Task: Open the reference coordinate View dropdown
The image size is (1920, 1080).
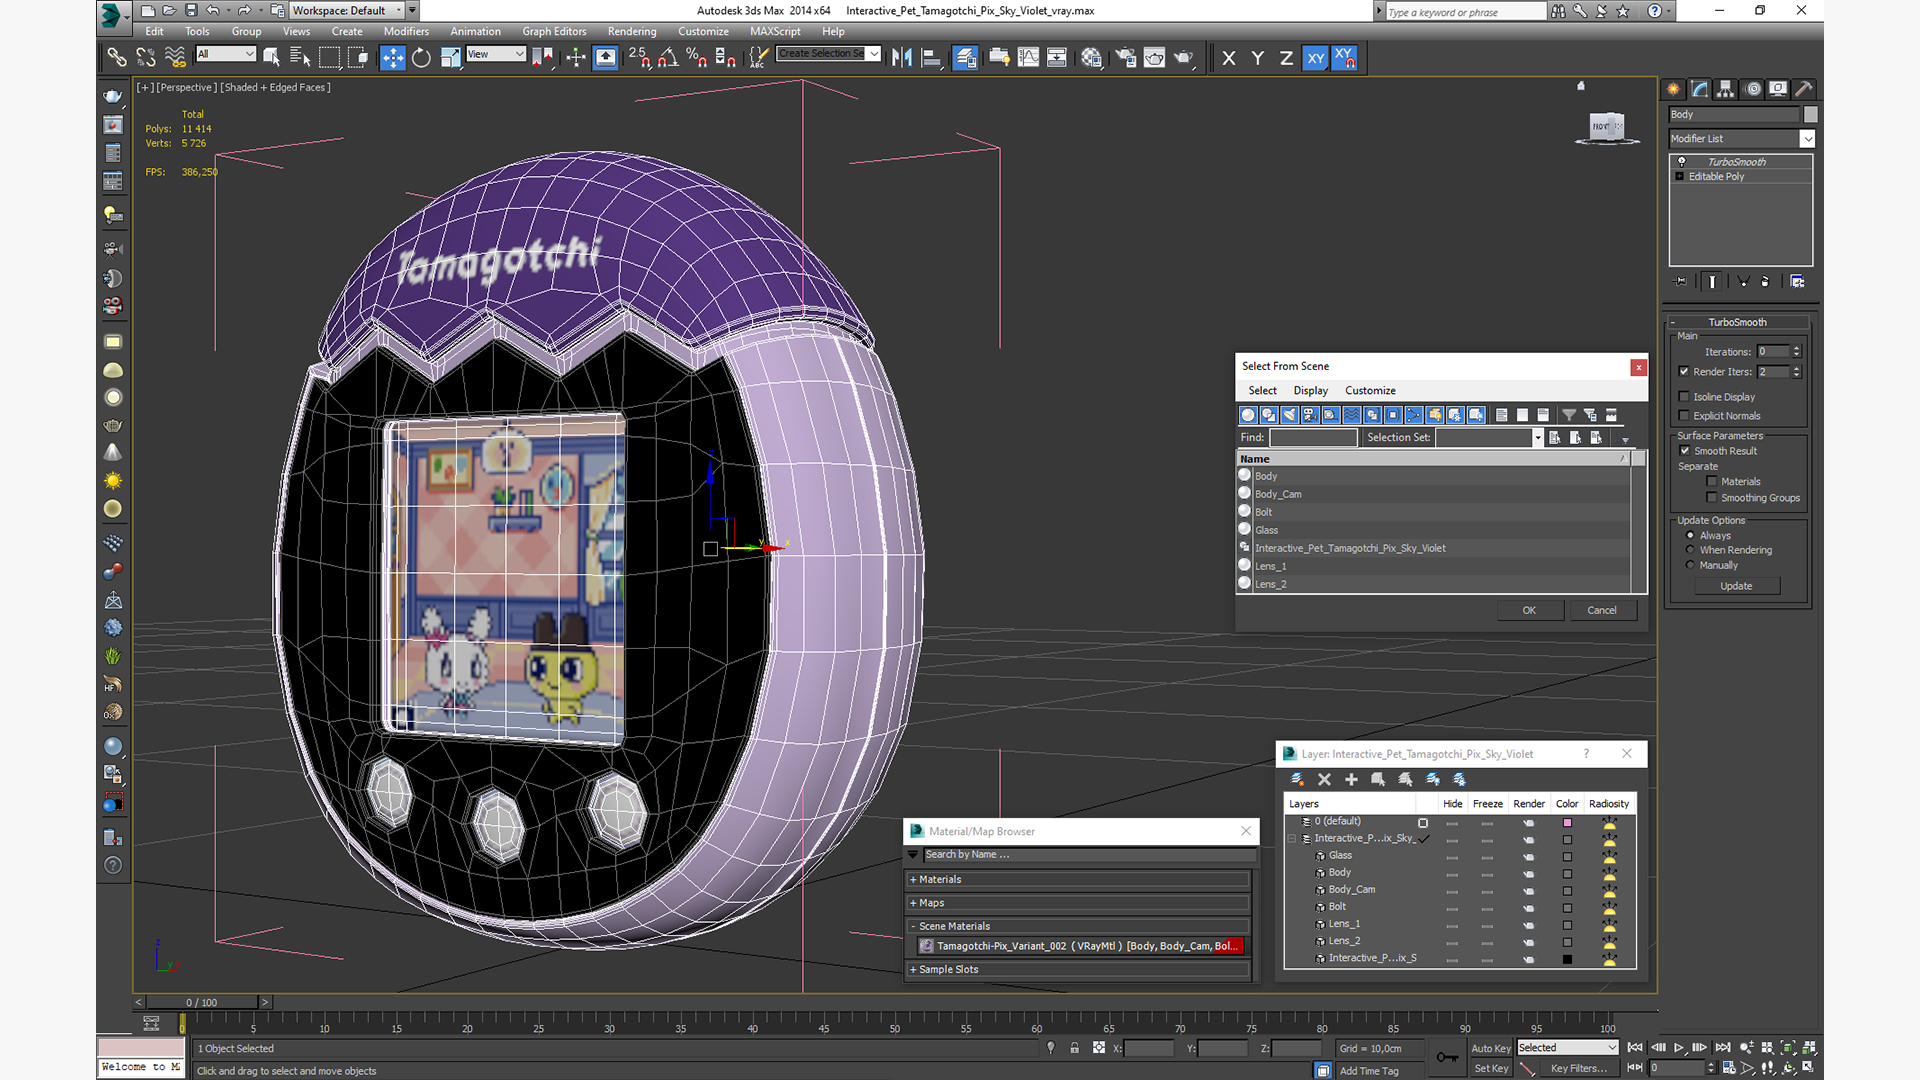Action: 495,54
